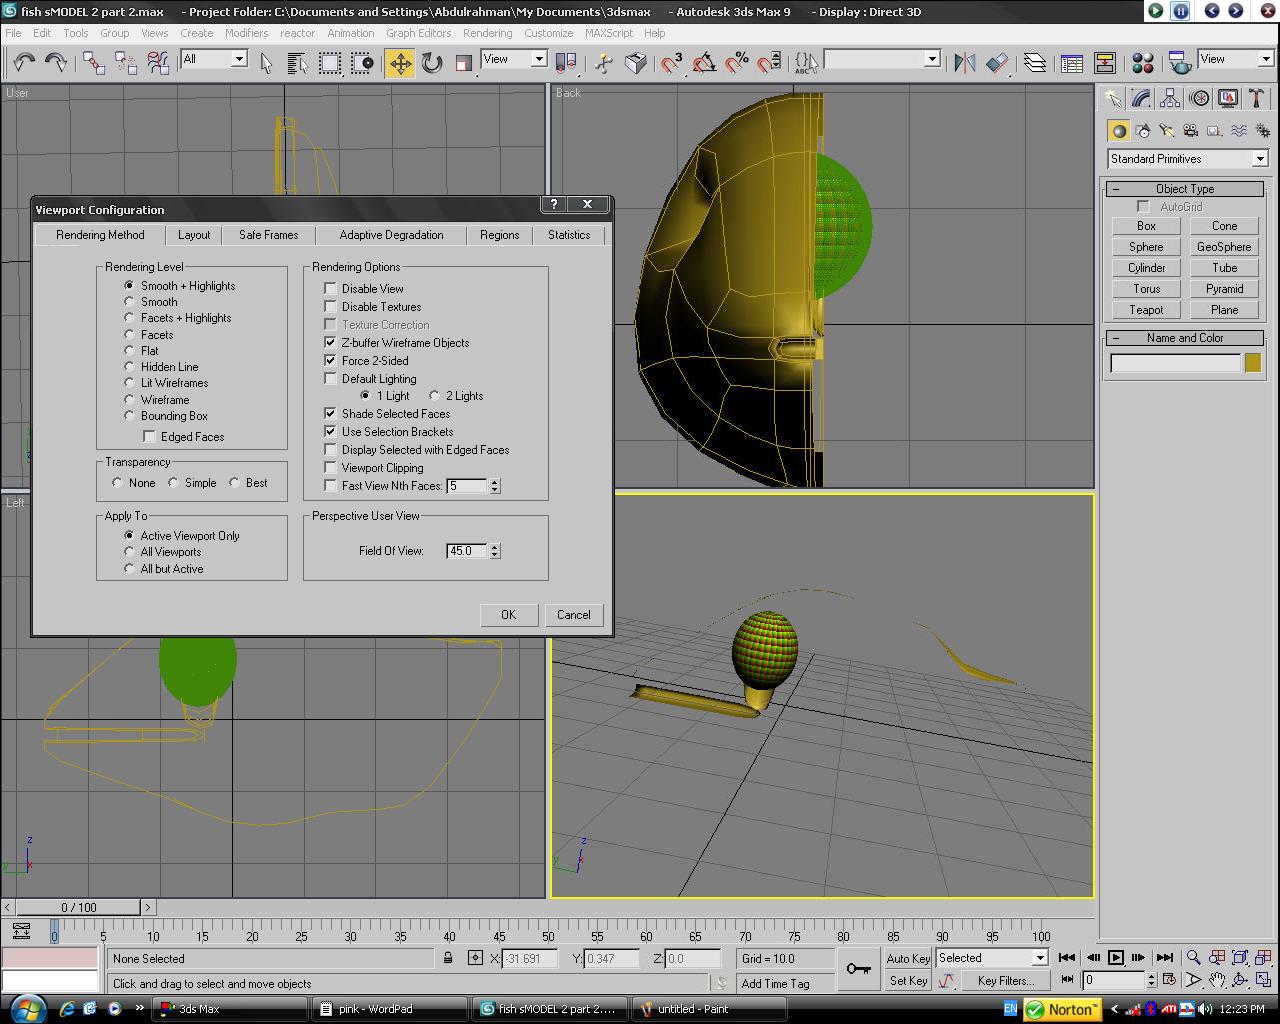Choose Rectangular Selection Region tool
This screenshot has height=1024, width=1280.
click(329, 63)
